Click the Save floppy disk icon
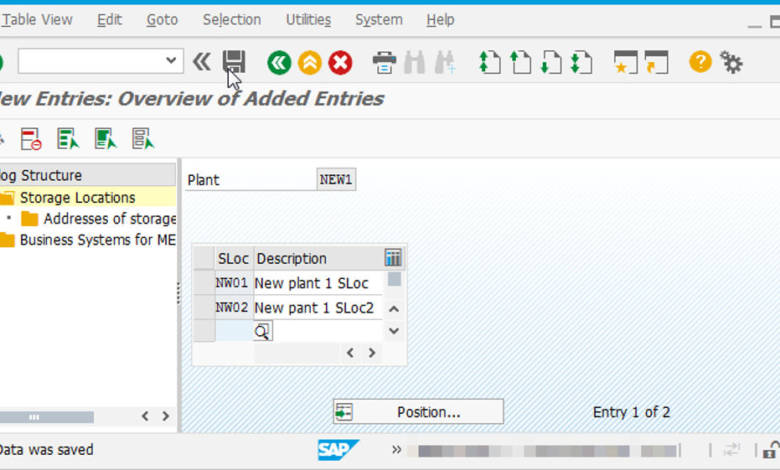This screenshot has width=780, height=470. [x=234, y=62]
